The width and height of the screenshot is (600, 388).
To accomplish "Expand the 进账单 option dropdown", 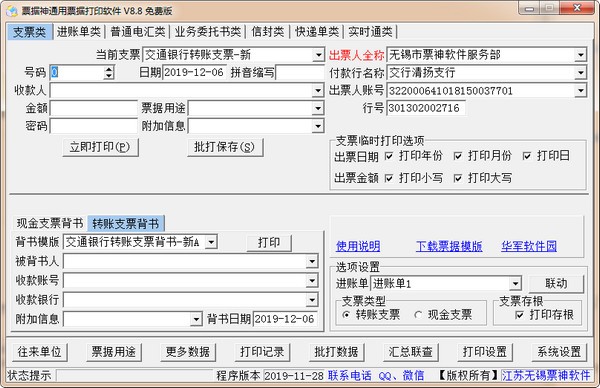I will [x=515, y=284].
